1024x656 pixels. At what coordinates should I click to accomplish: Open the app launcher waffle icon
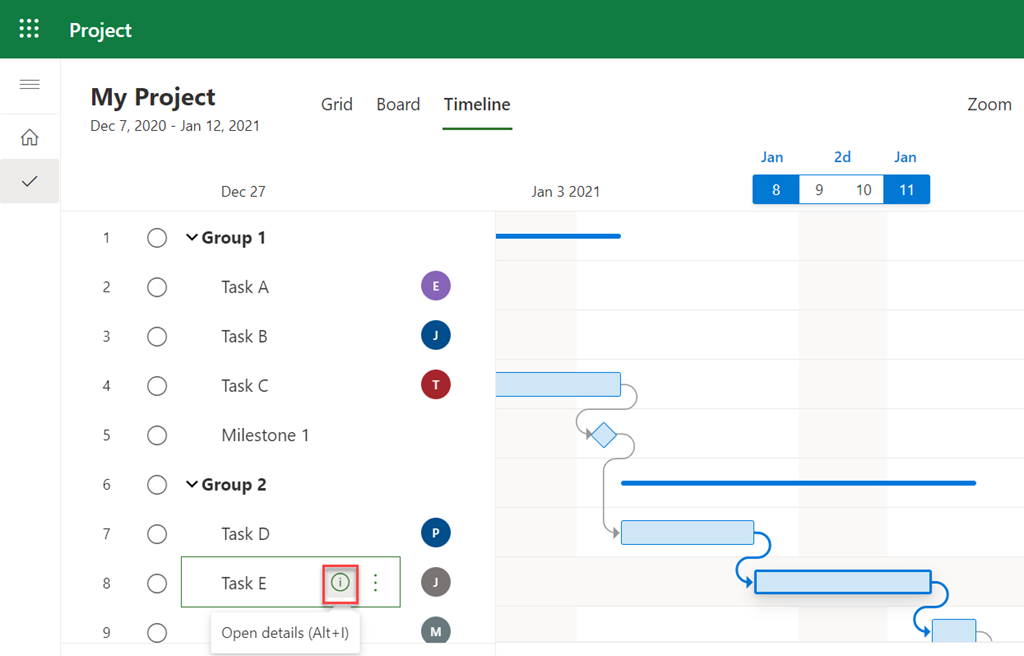[30, 29]
